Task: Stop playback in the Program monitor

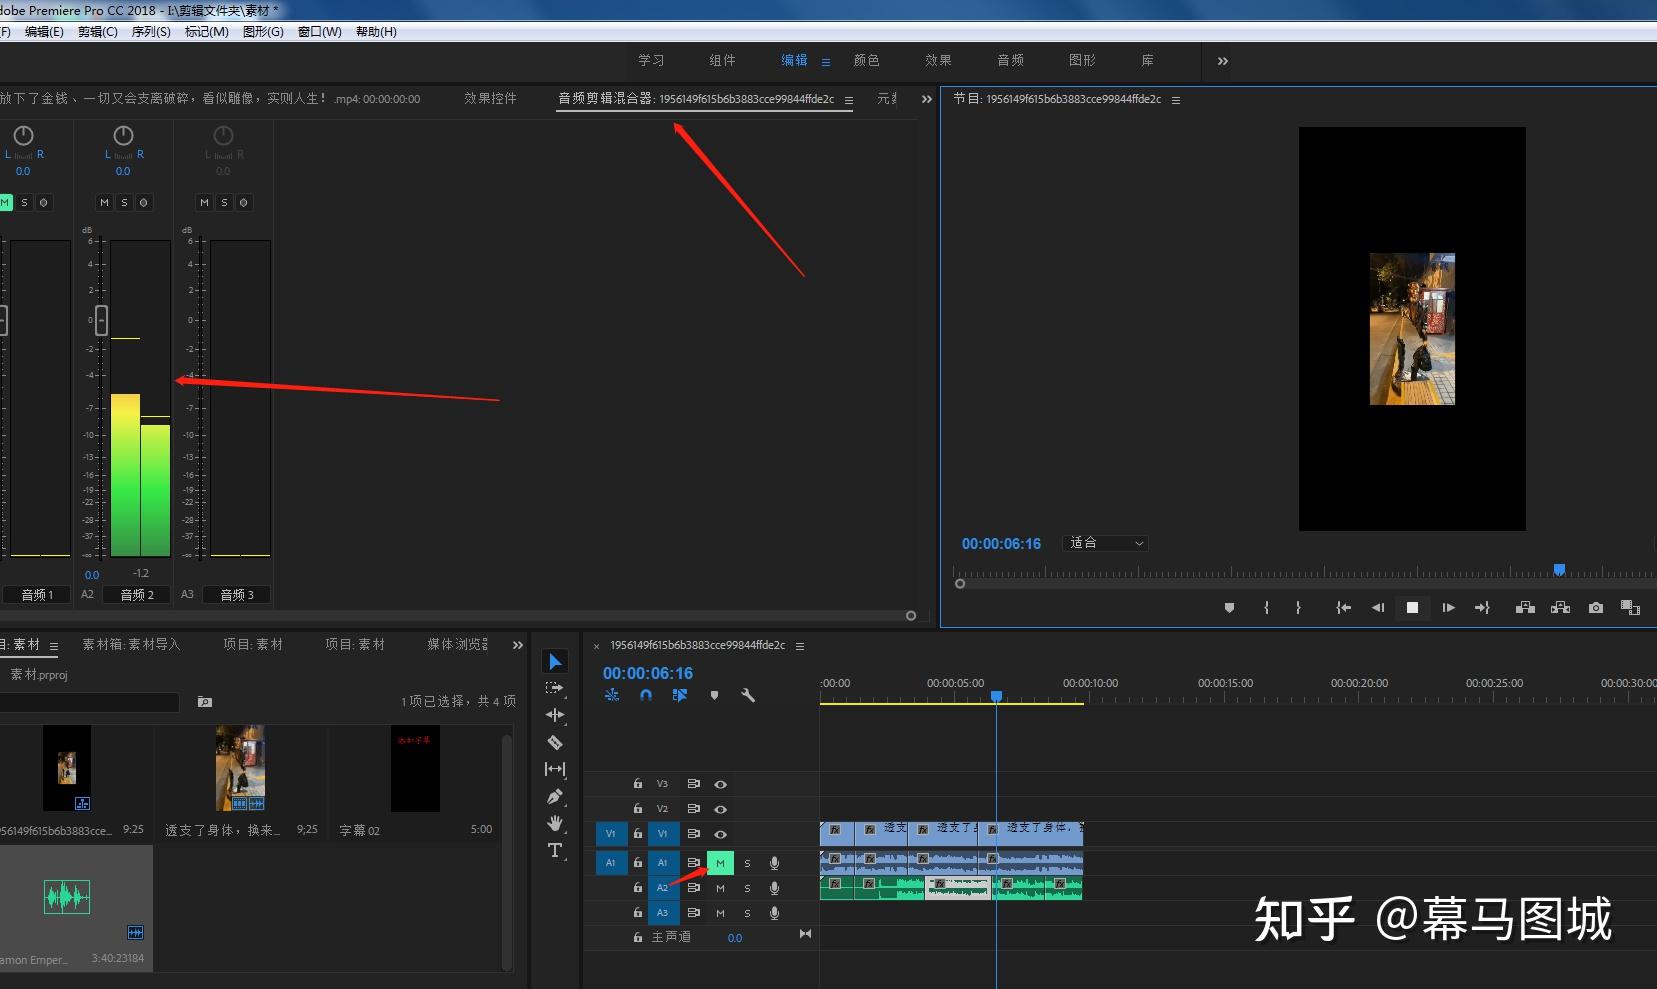Action: (1412, 608)
